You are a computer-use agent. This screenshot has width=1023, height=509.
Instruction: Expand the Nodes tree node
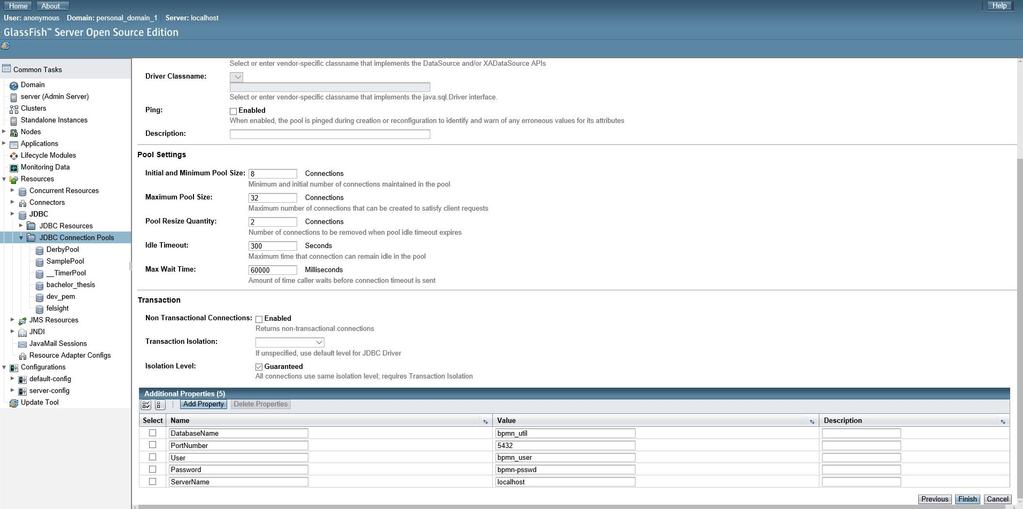(4, 132)
